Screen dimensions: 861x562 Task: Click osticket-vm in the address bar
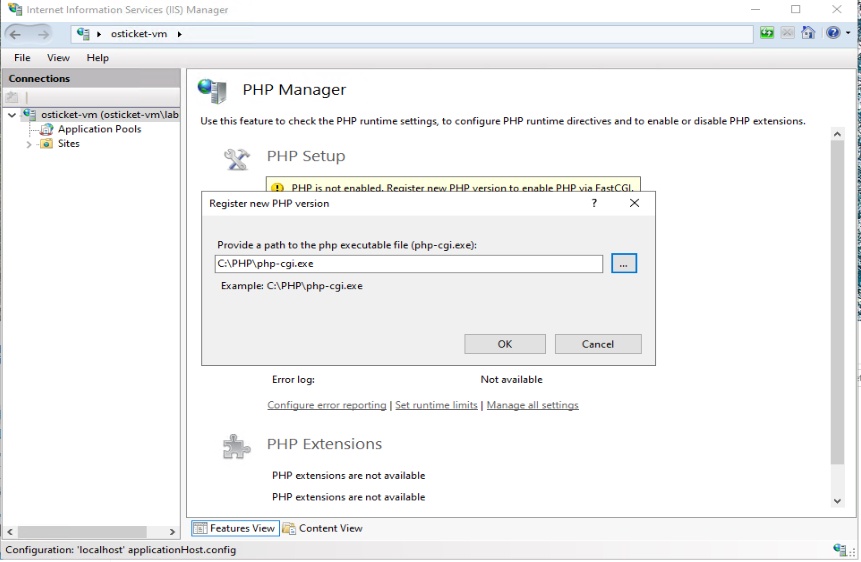[x=139, y=34]
